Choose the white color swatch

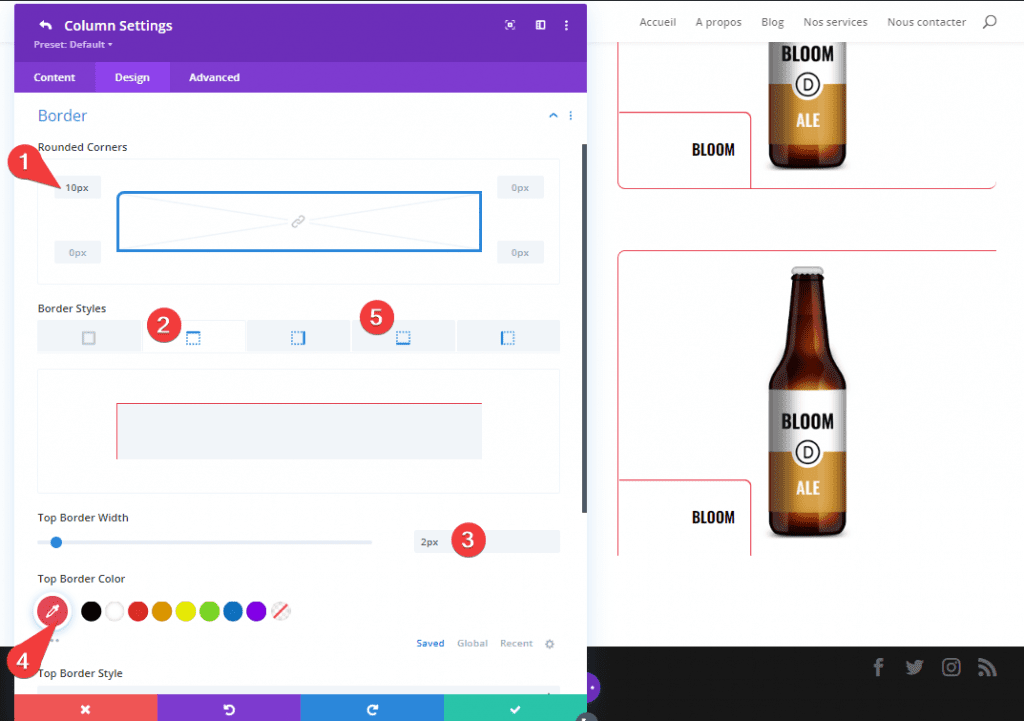pyautogui.click(x=115, y=611)
